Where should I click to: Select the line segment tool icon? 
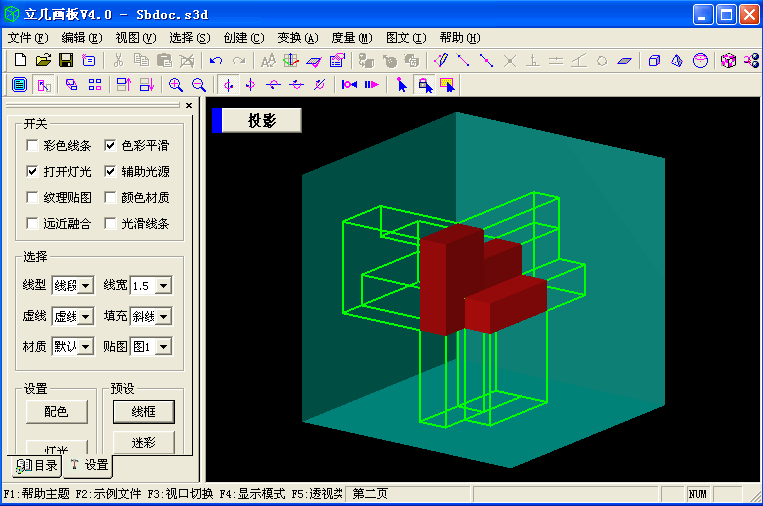463,60
